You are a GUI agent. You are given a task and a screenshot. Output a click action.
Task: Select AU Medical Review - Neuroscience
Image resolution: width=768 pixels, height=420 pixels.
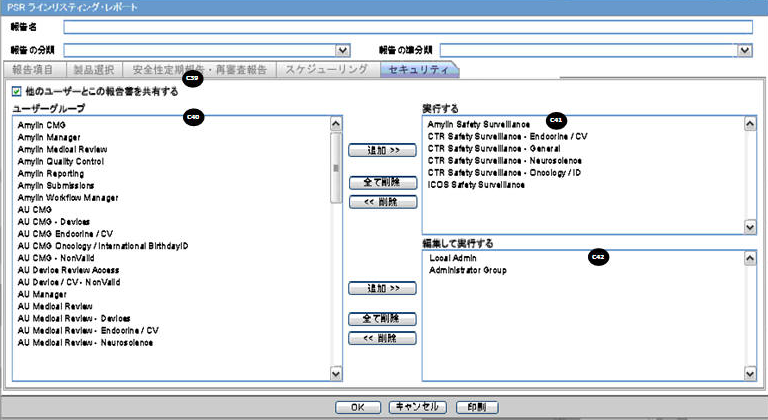click(85, 343)
